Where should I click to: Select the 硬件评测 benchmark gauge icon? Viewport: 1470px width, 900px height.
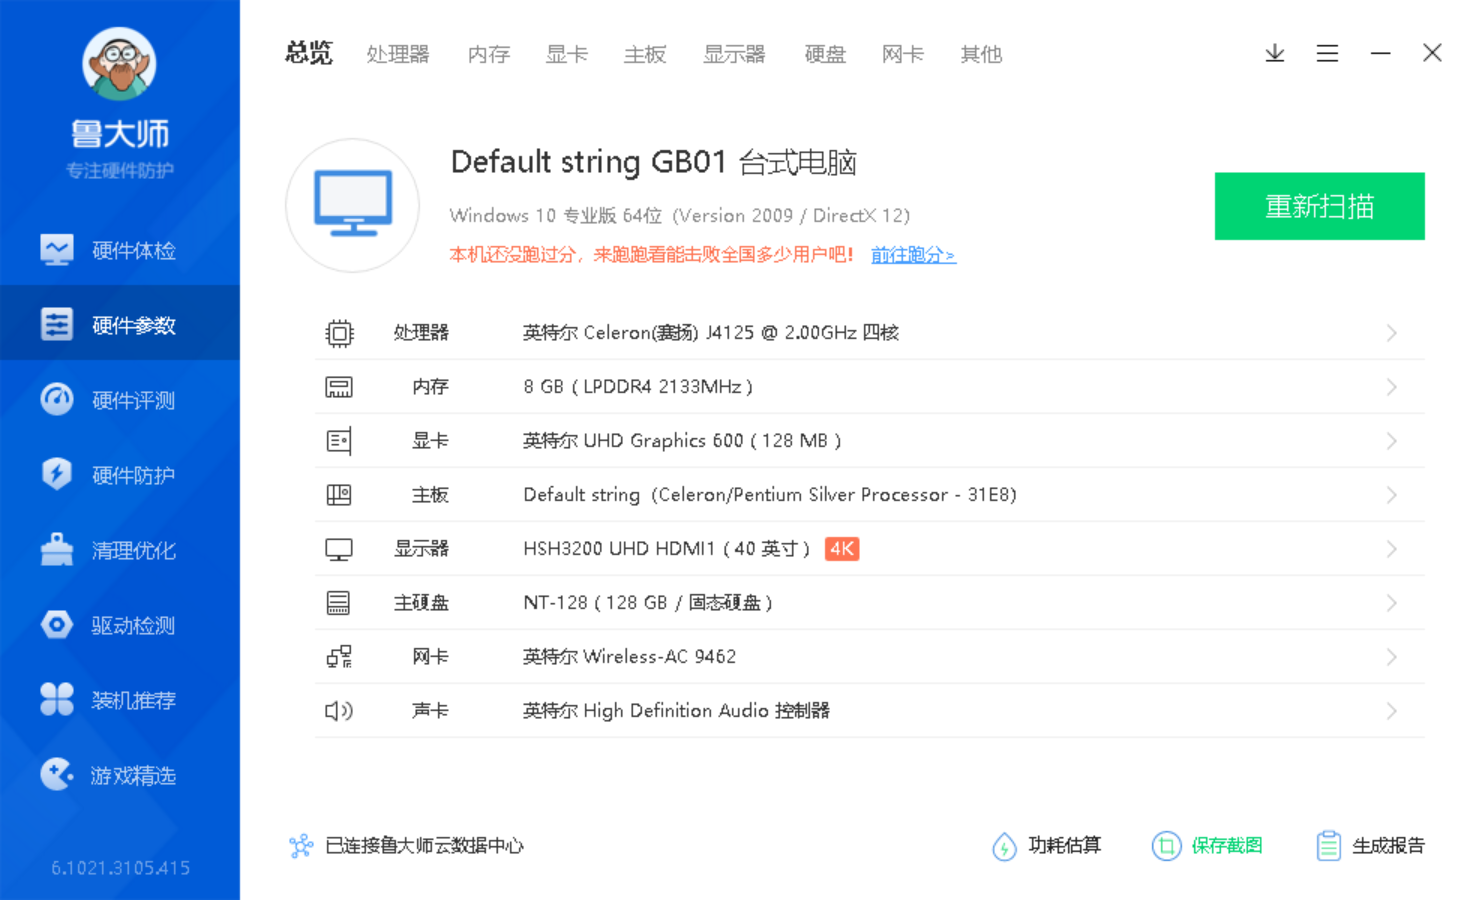tap(57, 400)
